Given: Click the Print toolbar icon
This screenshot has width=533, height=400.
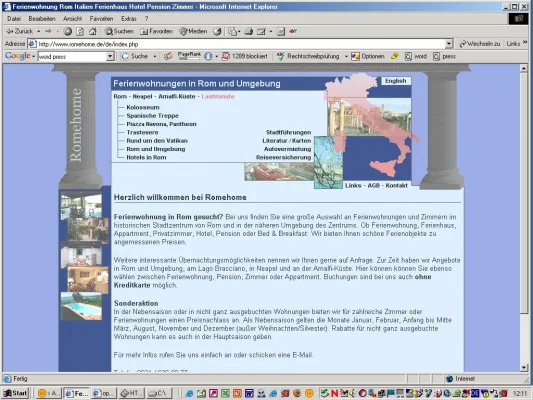Looking at the screenshot, I should tap(248, 32).
